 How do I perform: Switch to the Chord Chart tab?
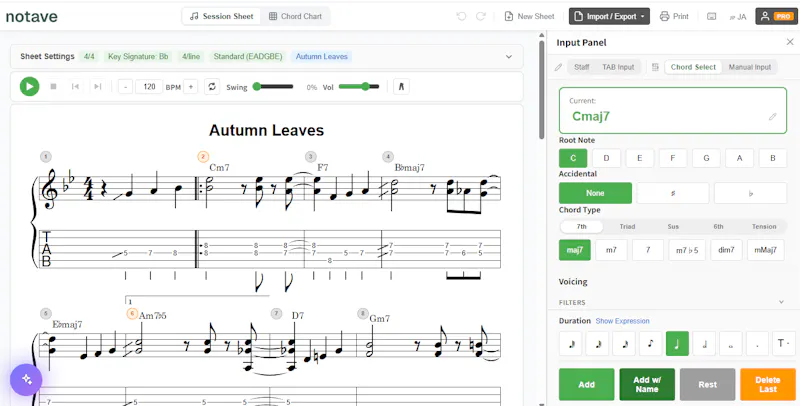[295, 16]
